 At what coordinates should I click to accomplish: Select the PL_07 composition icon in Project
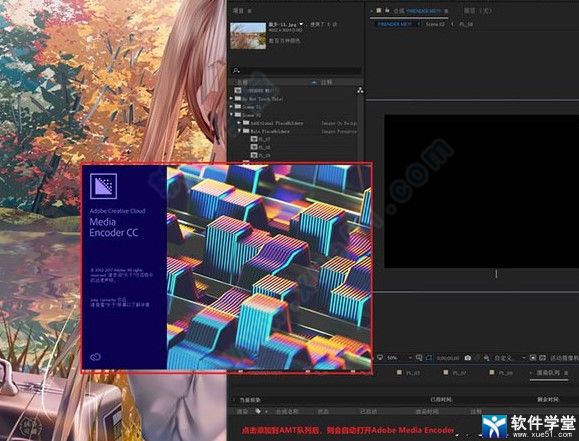point(254,139)
